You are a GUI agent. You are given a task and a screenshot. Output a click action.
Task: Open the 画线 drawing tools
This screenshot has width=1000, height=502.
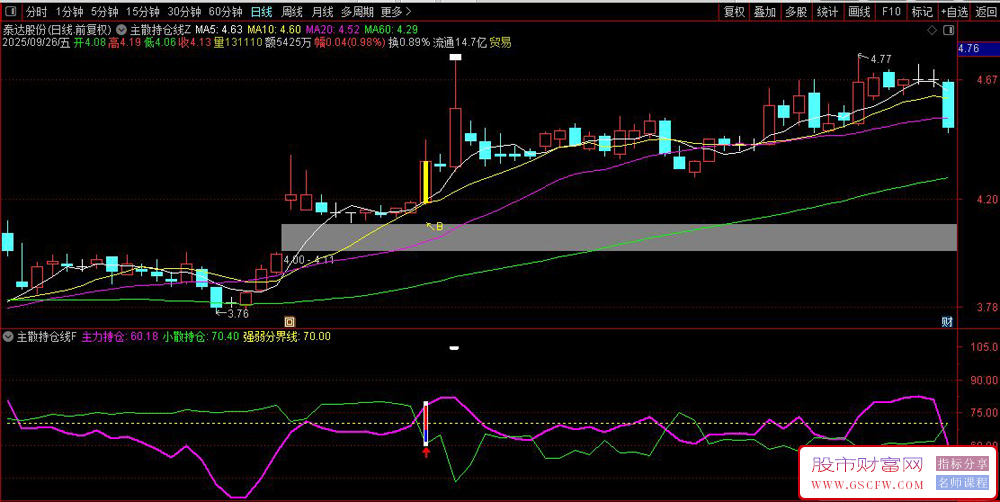(x=859, y=12)
